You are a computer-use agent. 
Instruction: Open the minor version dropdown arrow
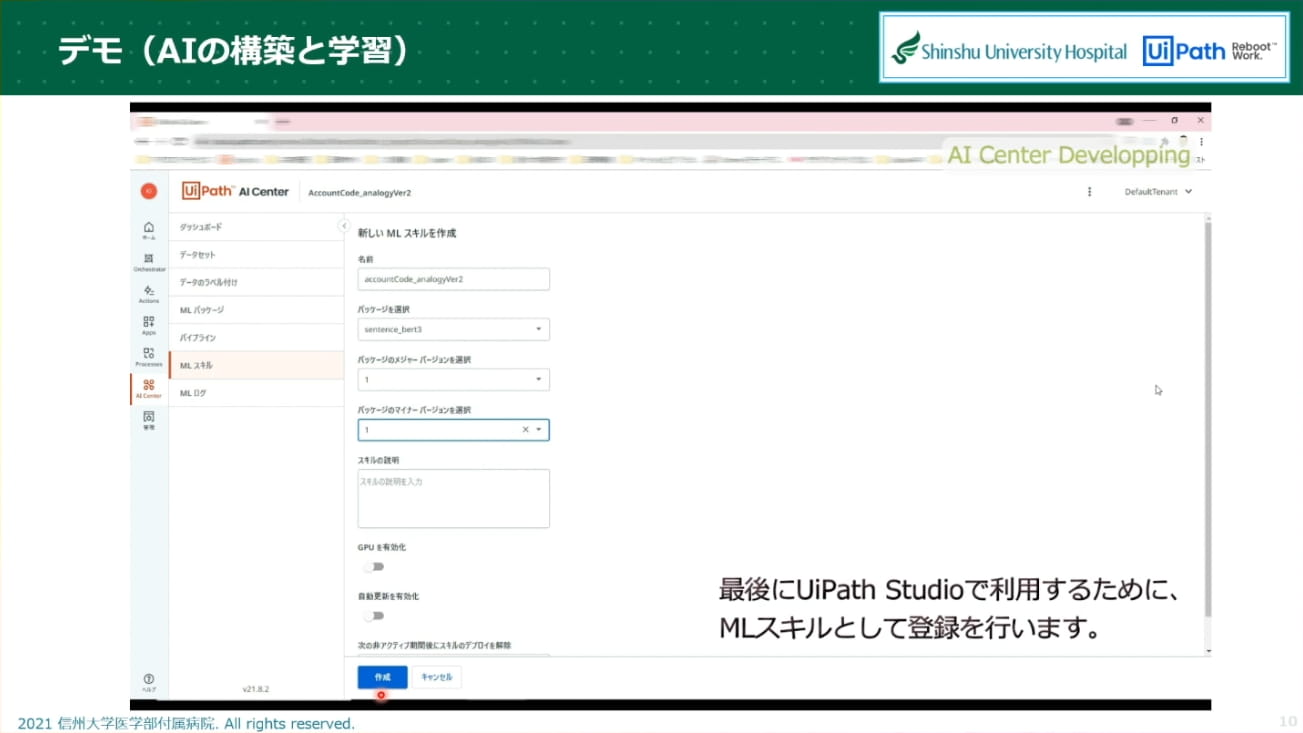539,430
